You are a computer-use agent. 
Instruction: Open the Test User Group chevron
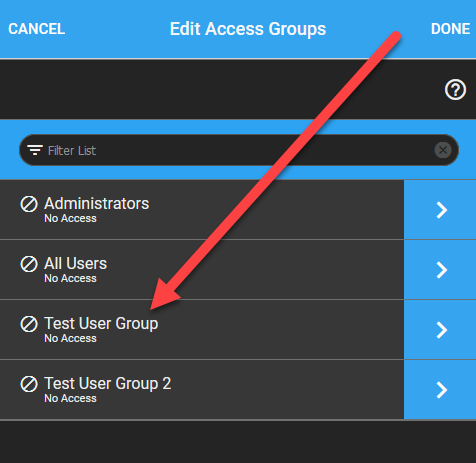(440, 330)
